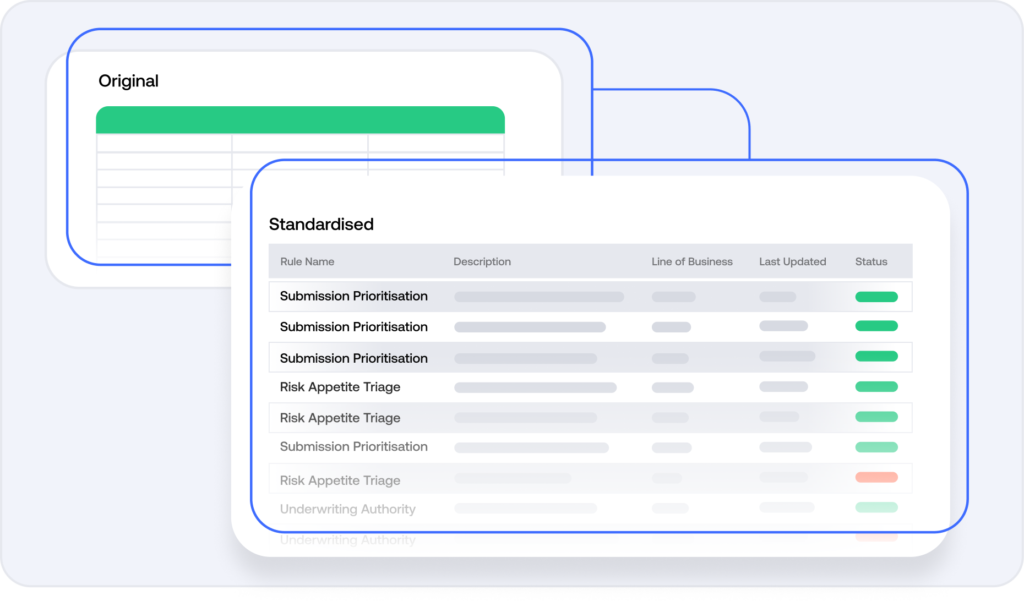
Task: Click the status pill on the second Submission Prioritisation row
Action: (x=876, y=326)
